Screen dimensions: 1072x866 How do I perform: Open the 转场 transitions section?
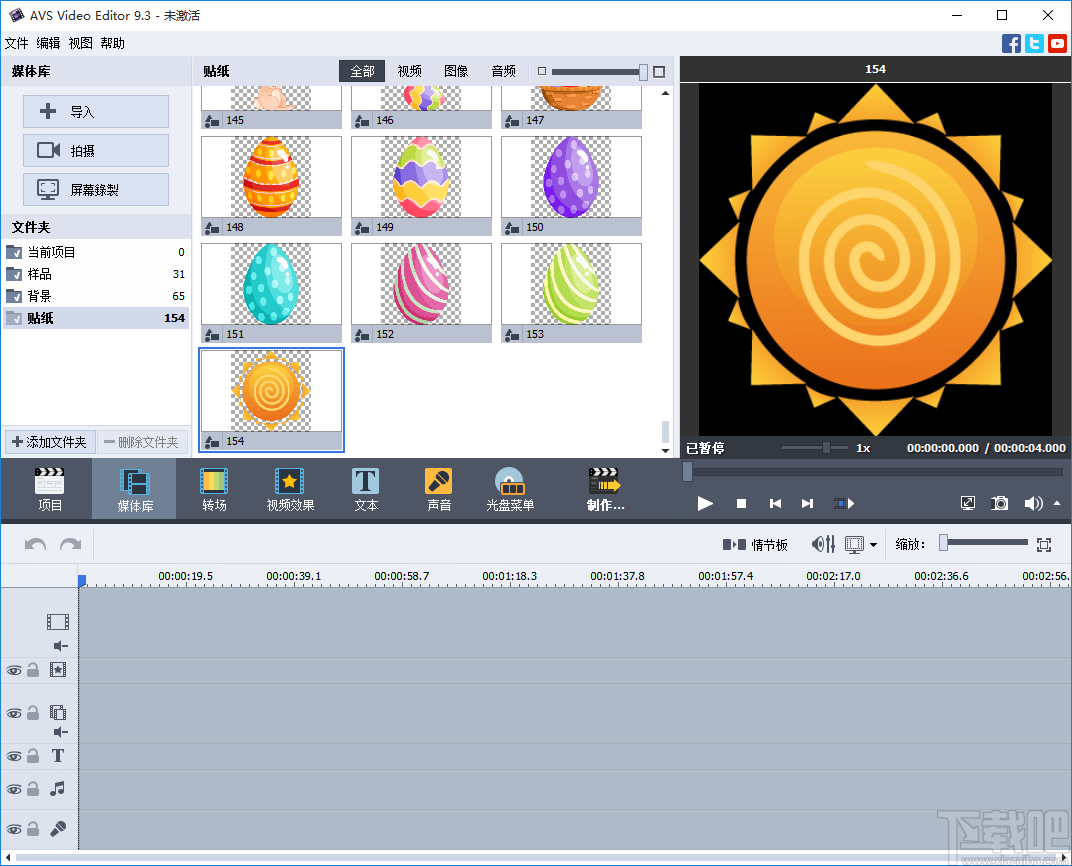pyautogui.click(x=214, y=489)
